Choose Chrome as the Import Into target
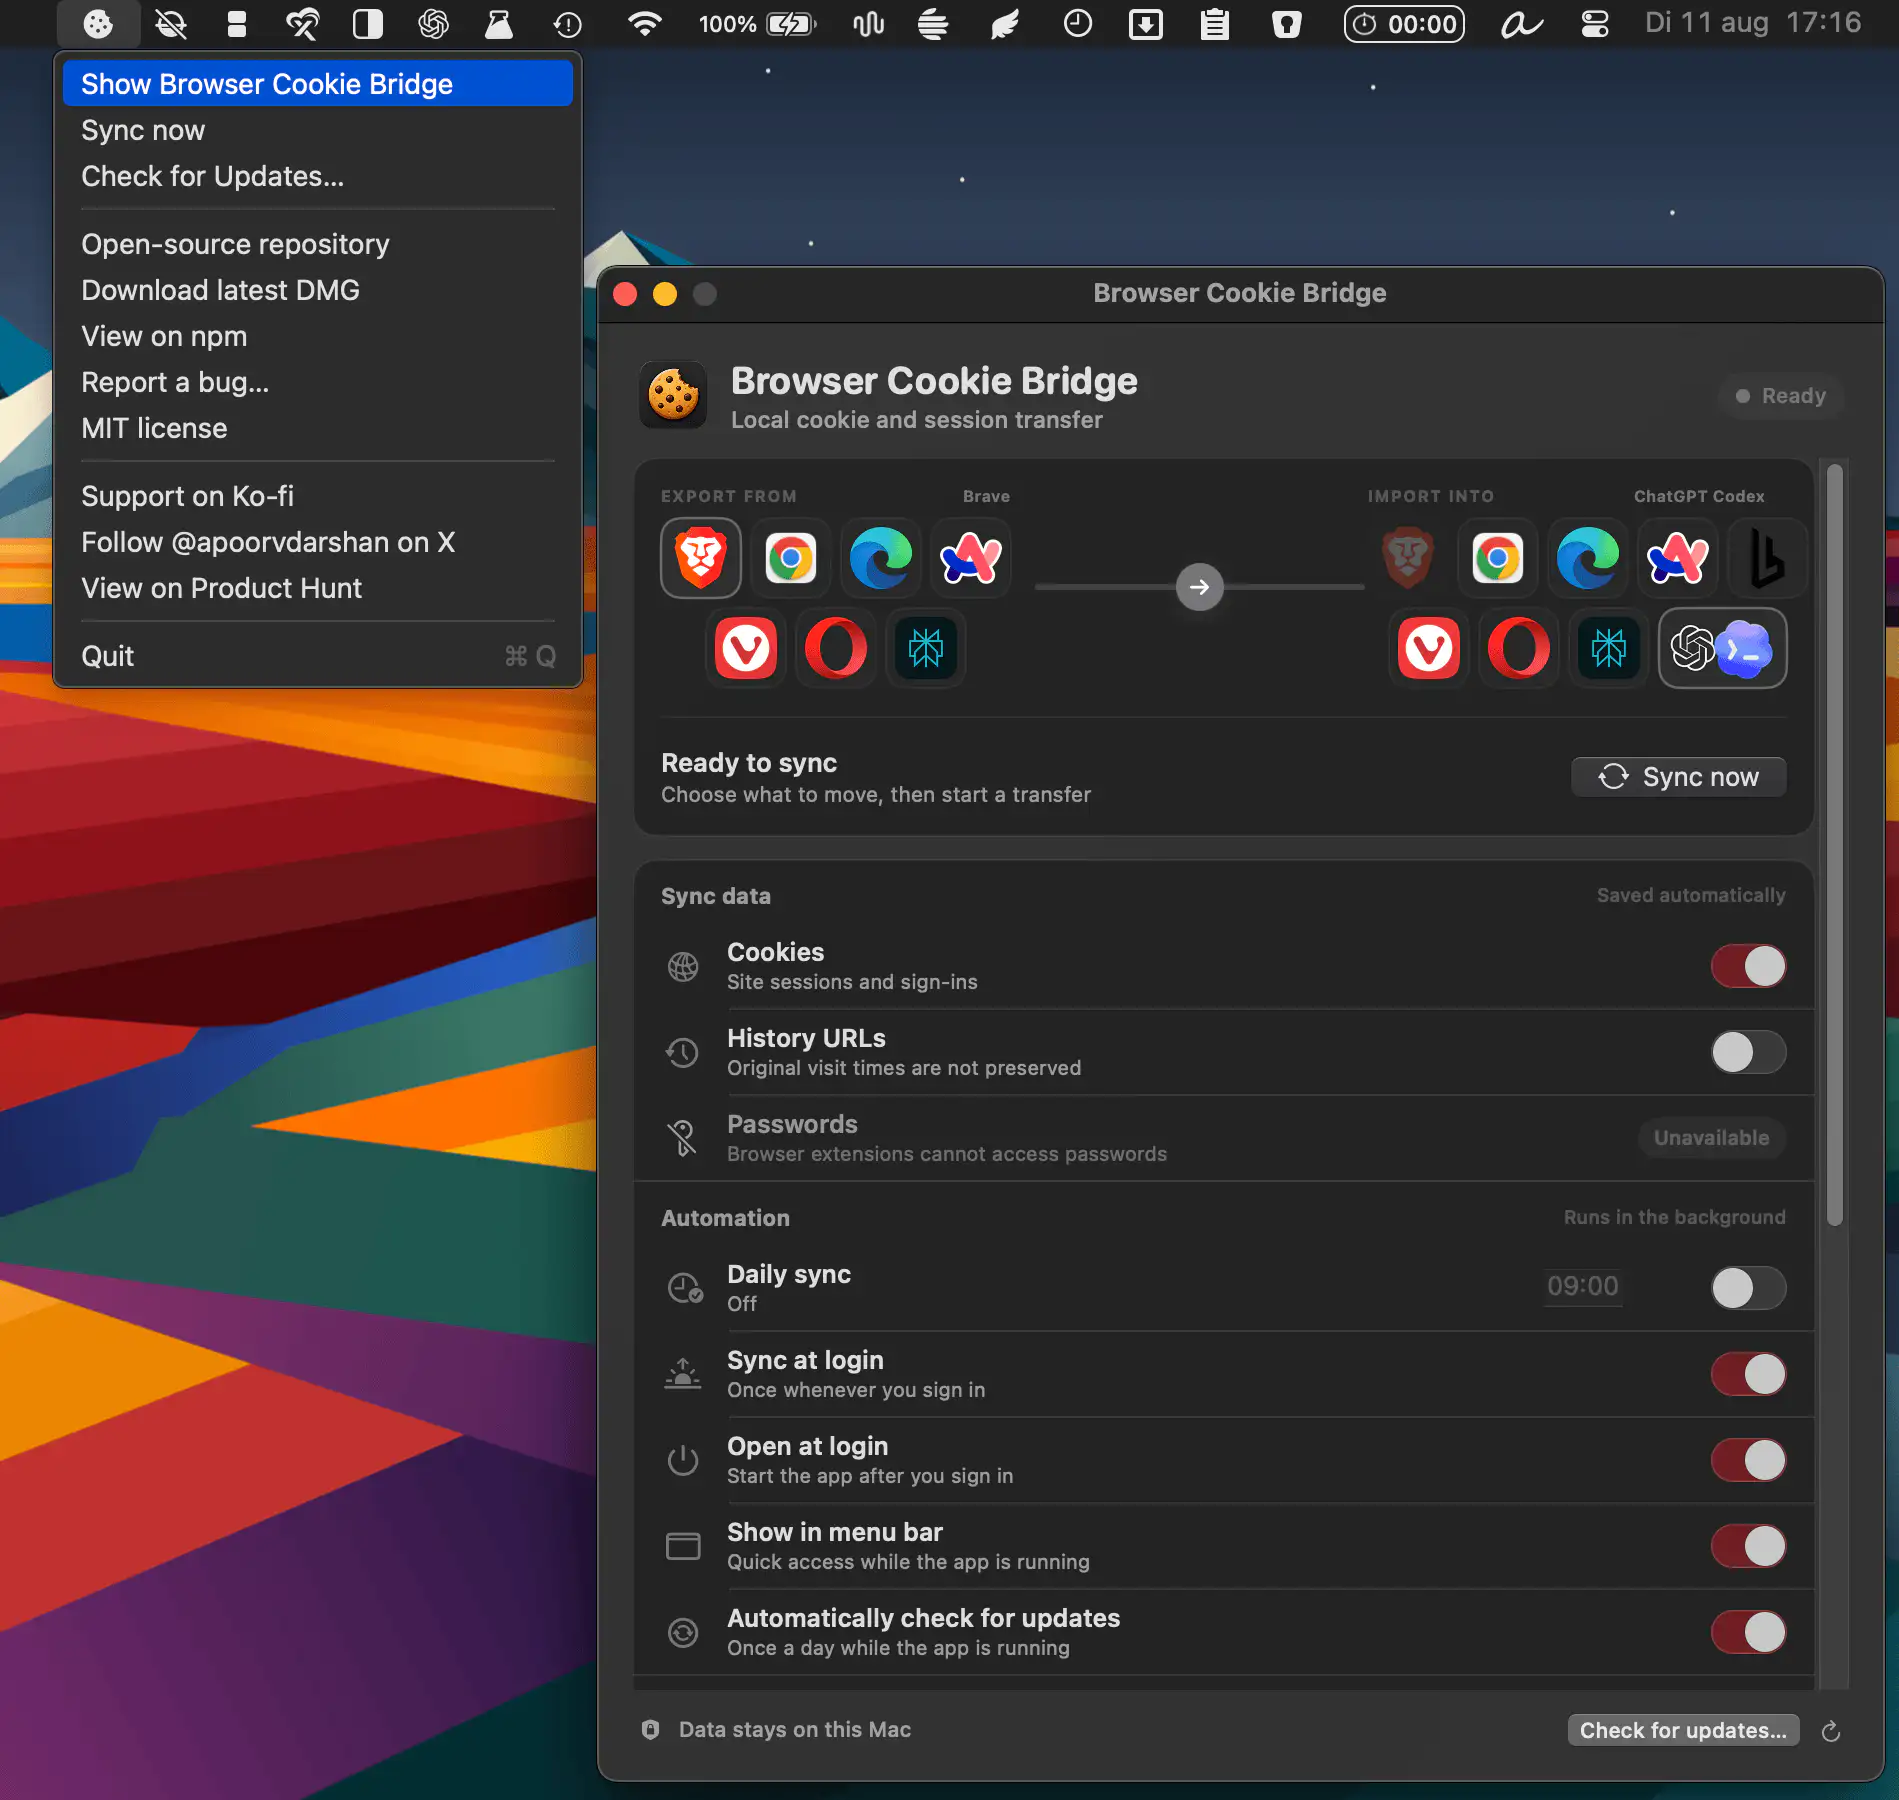Image resolution: width=1899 pixels, height=1800 pixels. tap(1498, 558)
